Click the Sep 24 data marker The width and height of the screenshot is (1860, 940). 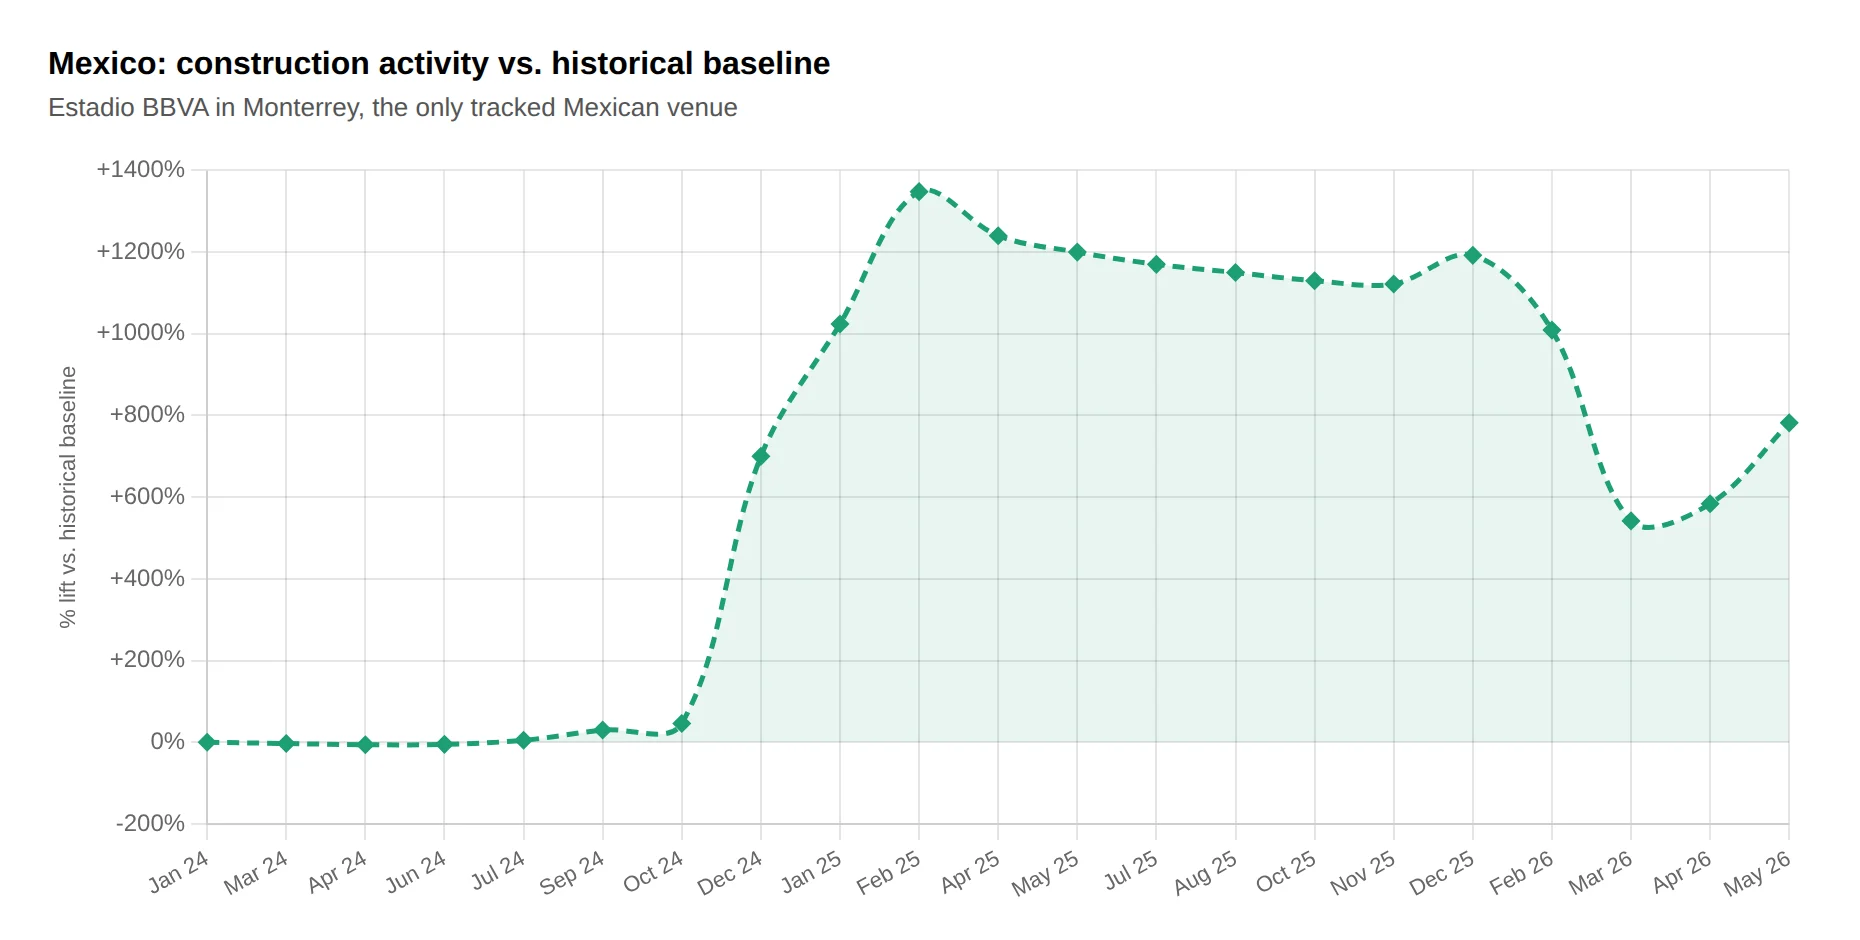(x=603, y=730)
